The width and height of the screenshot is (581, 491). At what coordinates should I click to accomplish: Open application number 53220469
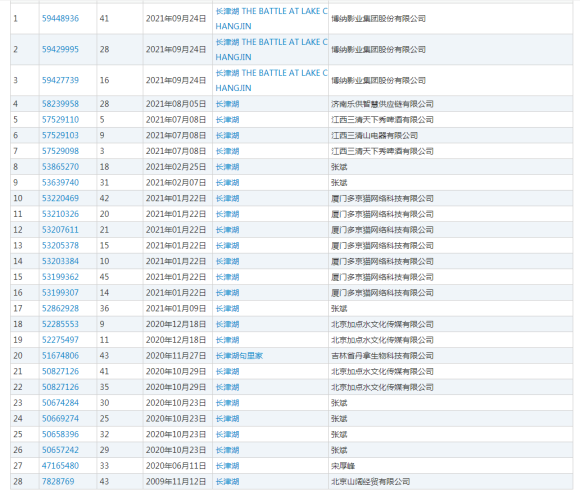pos(60,198)
